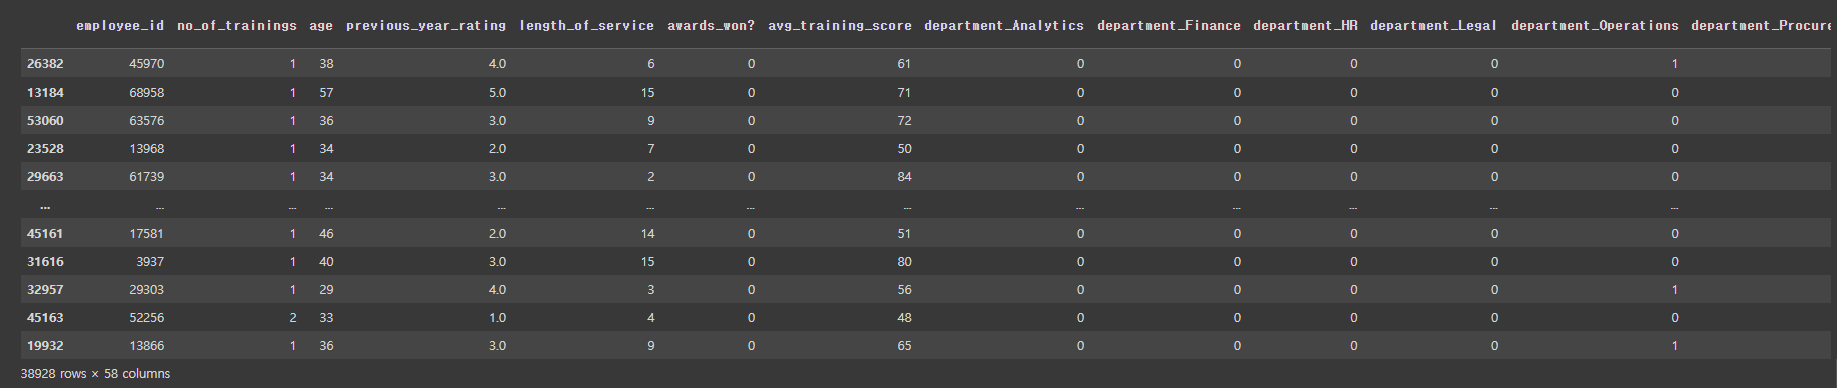Click the avg_training_score column header
1837x388 pixels.
click(840, 25)
